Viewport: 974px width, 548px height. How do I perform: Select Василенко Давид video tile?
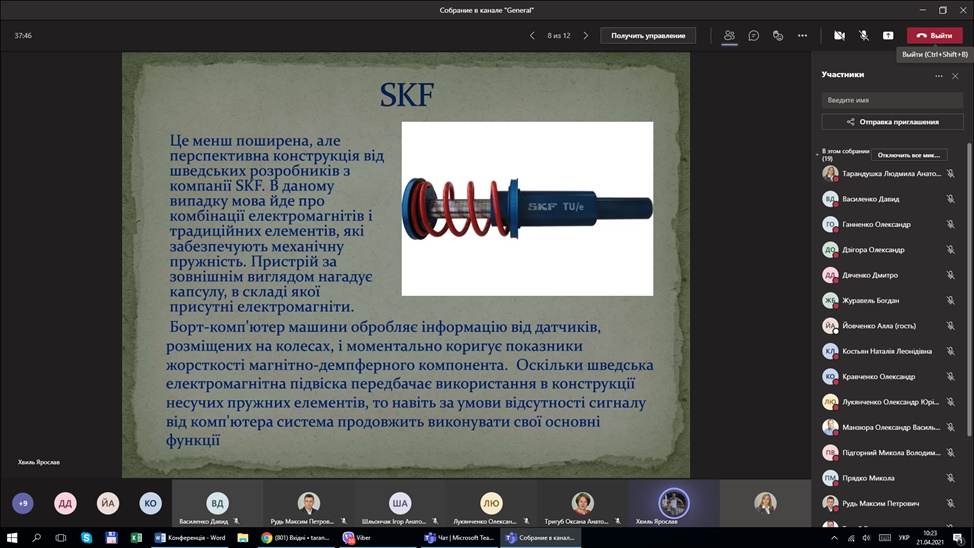tap(217, 503)
